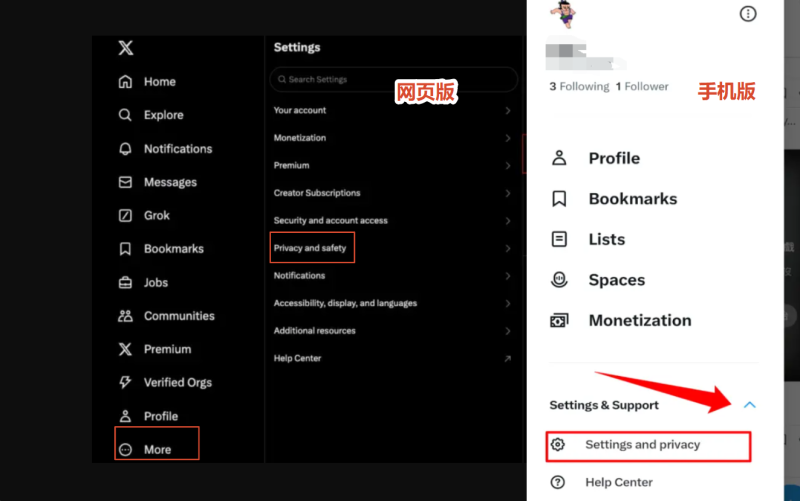Expand Monetization chevron in Settings list
The height and width of the screenshot is (501, 800).
click(x=508, y=138)
